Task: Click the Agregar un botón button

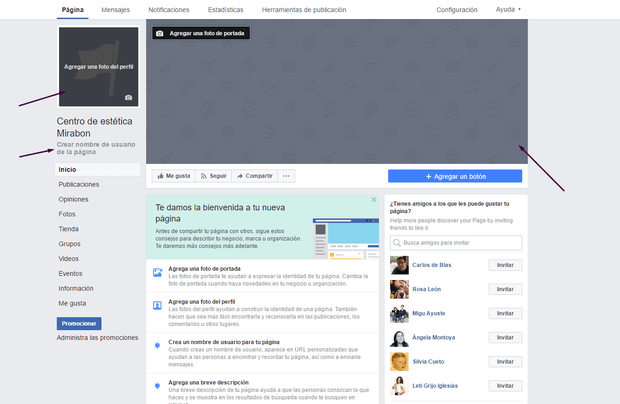Action: click(x=455, y=176)
